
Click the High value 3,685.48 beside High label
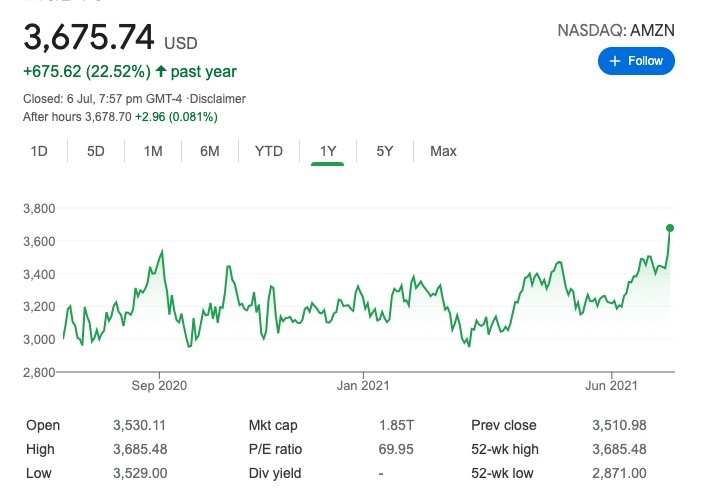[x=140, y=449]
